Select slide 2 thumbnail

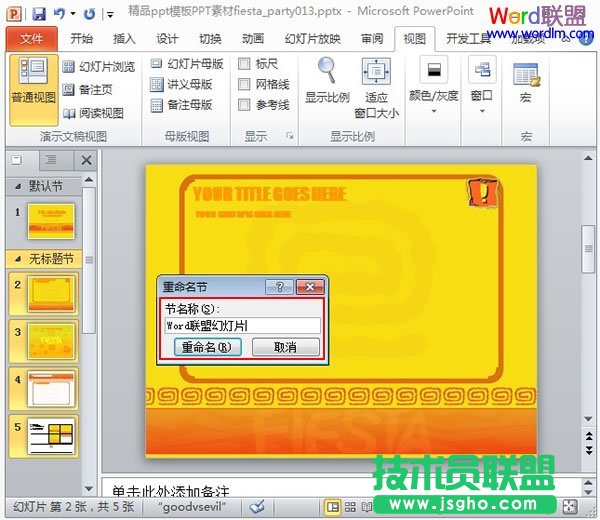(51, 294)
